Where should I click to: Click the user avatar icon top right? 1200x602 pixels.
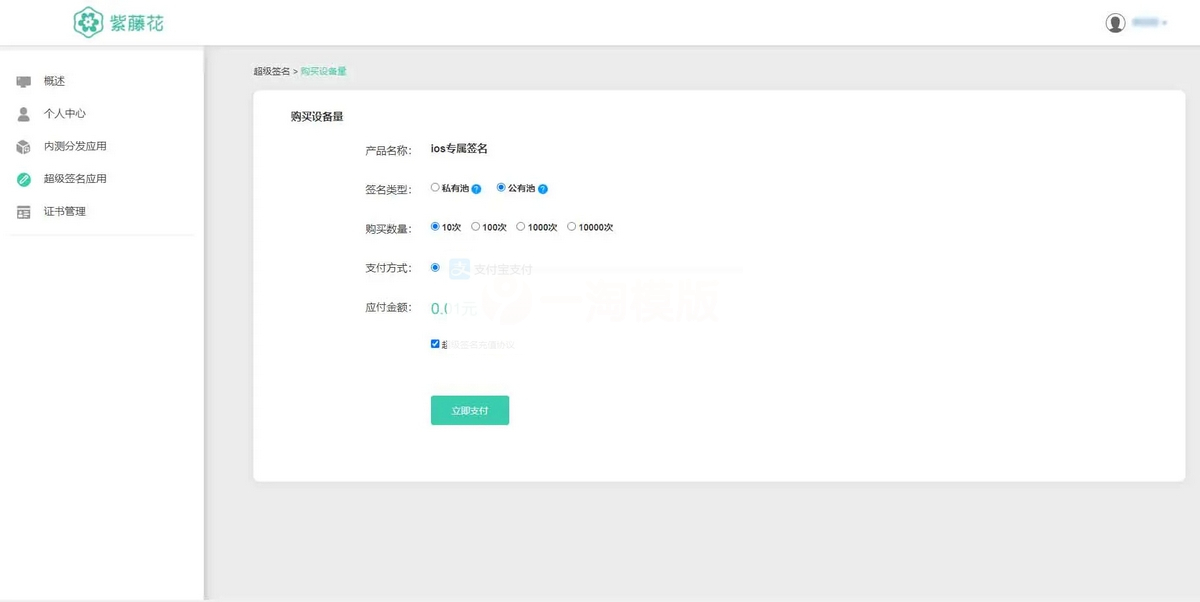[x=1114, y=22]
